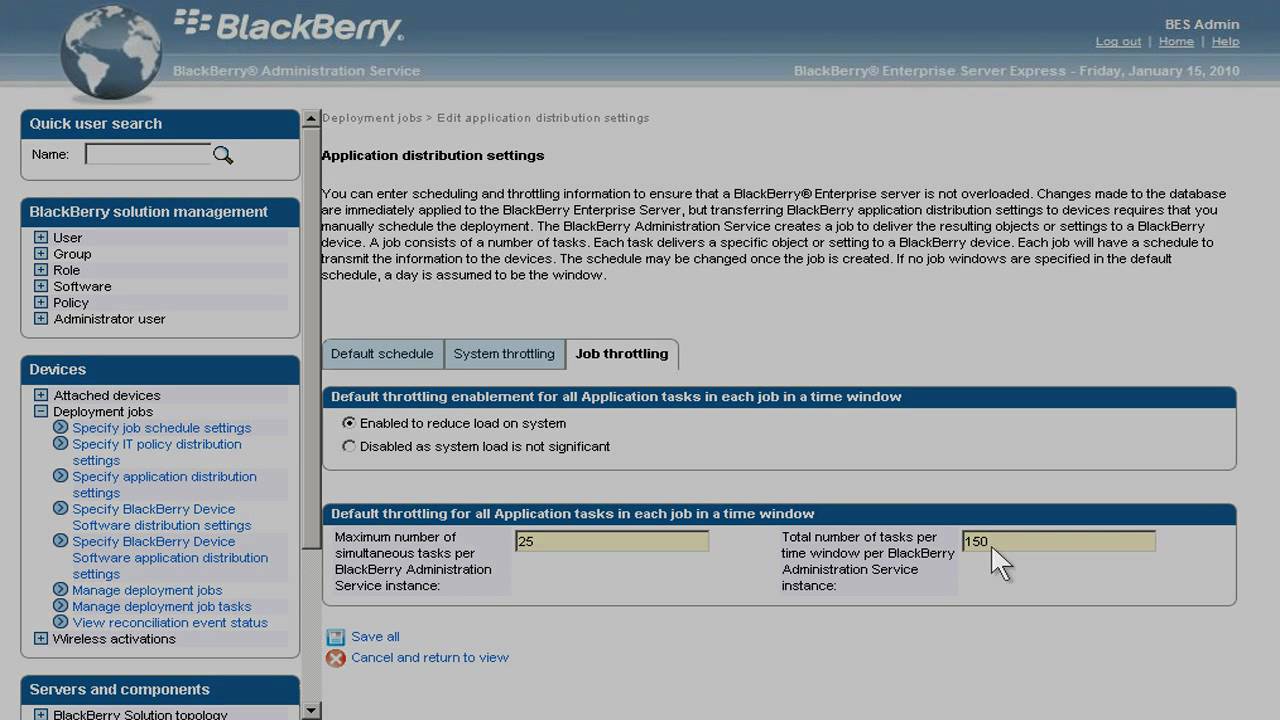Open View reconciliation event status link

[170, 622]
